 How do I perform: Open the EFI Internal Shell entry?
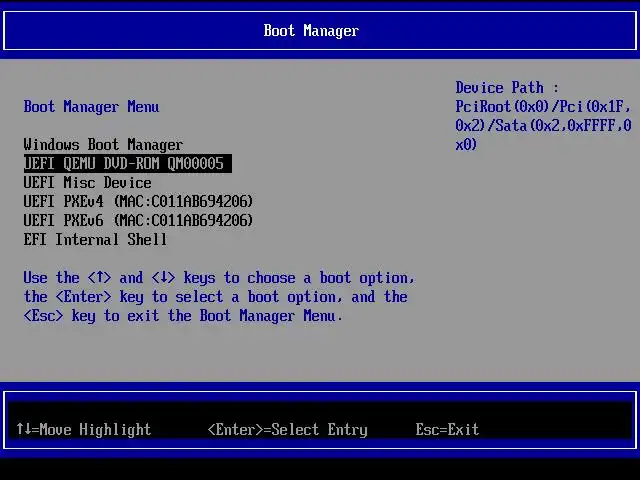pyautogui.click(x=95, y=239)
